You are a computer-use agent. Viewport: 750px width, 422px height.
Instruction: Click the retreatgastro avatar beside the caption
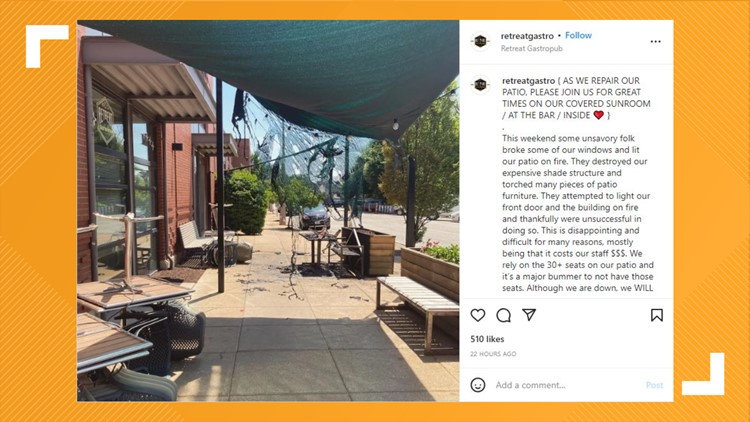click(480, 85)
